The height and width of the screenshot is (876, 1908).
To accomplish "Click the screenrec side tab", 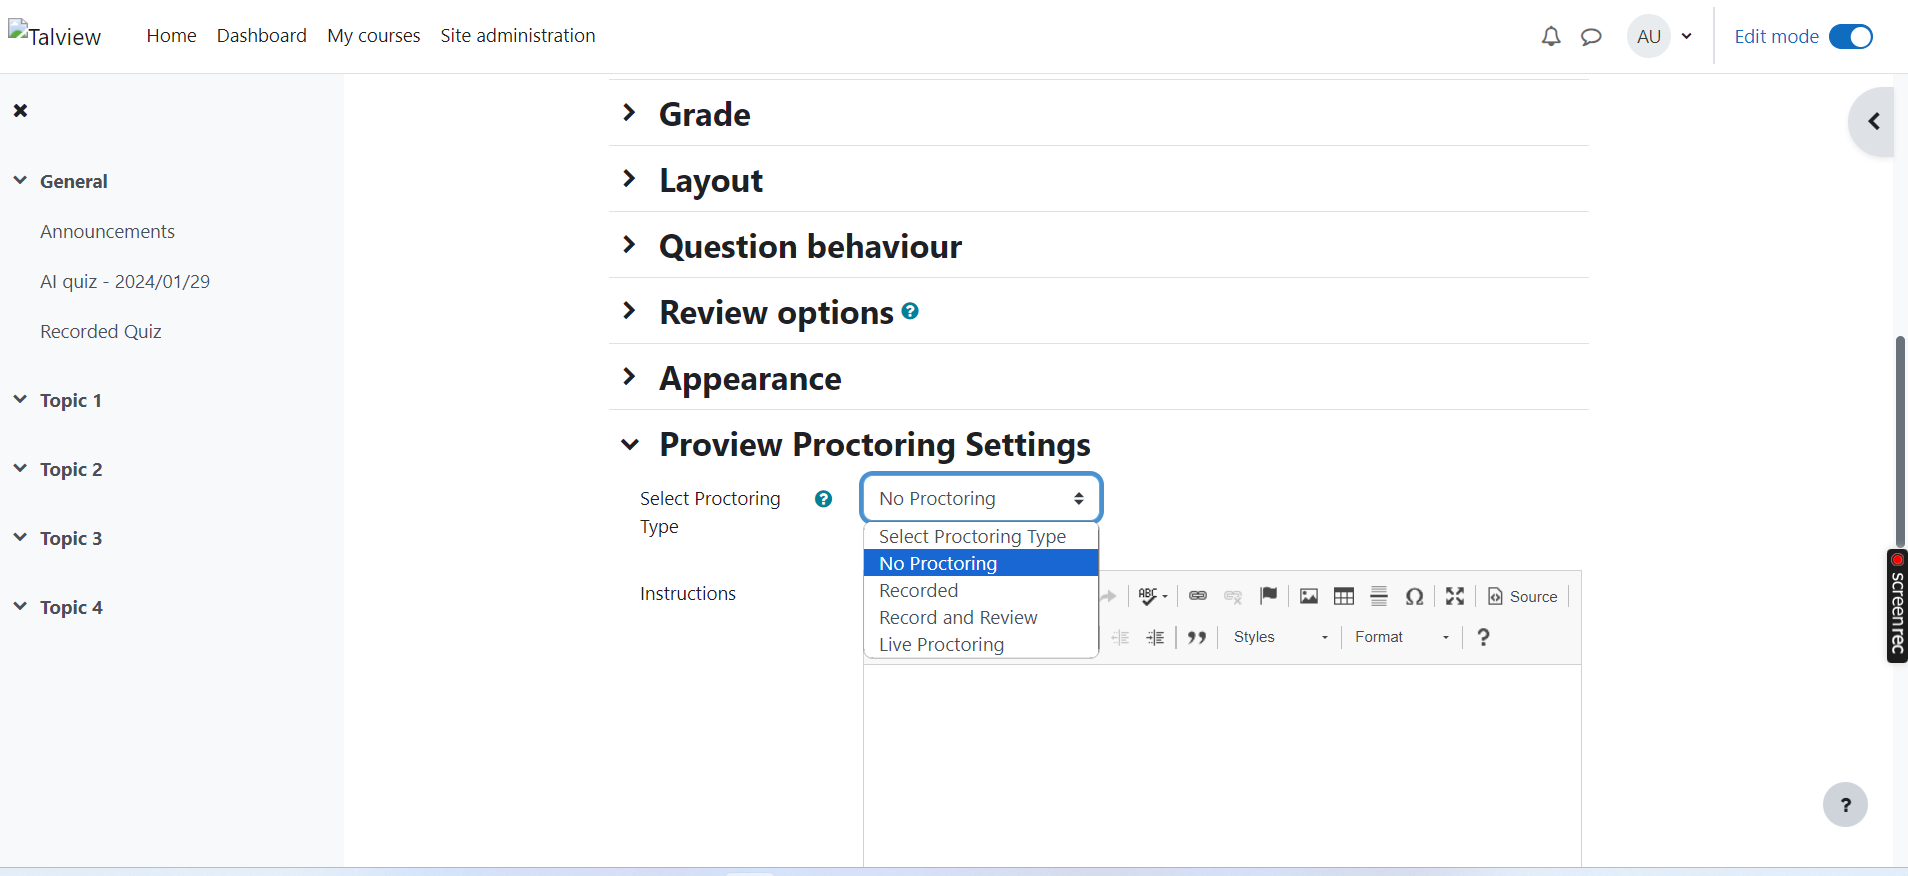I will (x=1897, y=606).
